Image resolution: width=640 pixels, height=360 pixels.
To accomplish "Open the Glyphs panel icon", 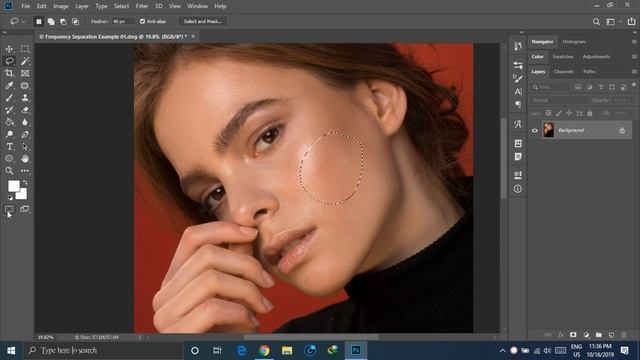I will coord(518,124).
